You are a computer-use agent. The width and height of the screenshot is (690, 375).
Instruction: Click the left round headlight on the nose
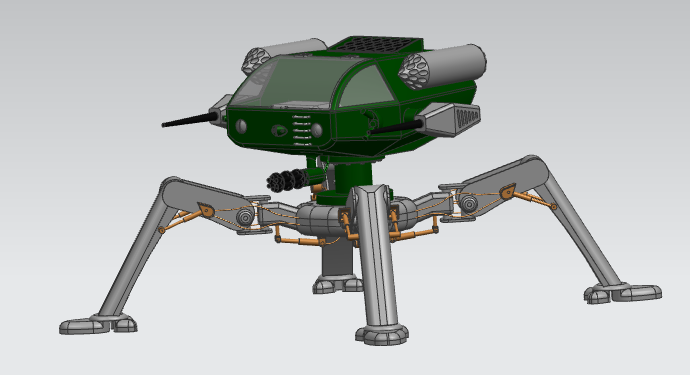coord(242,126)
